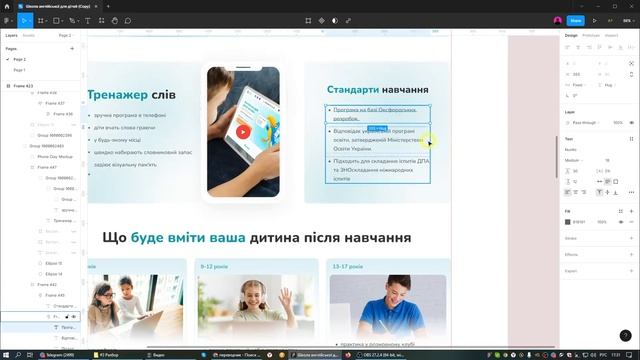Select Page 2 in pages list
The width and height of the screenshot is (640, 360).
pos(20,59)
